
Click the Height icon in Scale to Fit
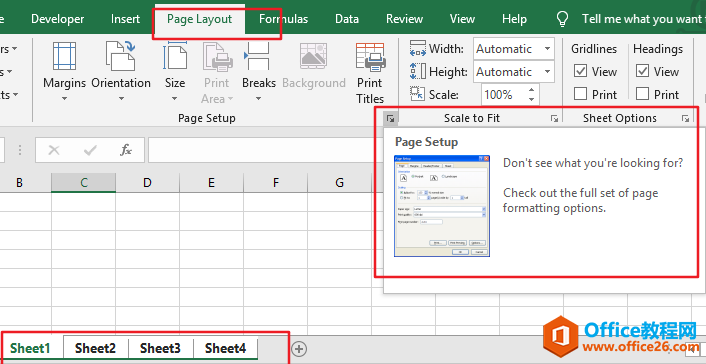(417, 71)
